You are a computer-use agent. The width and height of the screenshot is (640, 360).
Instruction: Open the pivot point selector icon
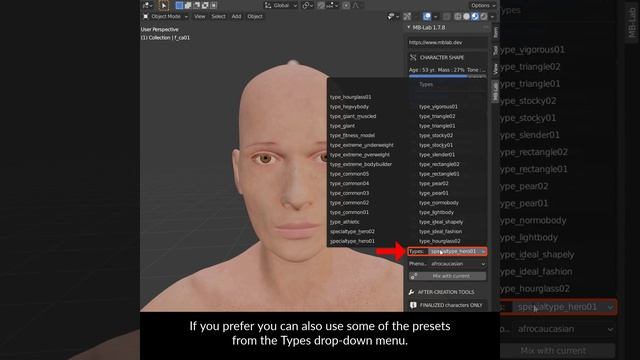pos(307,5)
